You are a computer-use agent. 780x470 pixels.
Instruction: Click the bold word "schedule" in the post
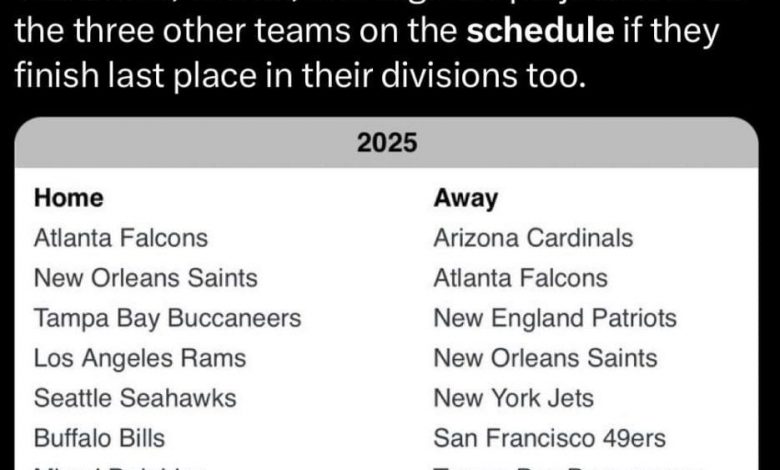pos(541,32)
